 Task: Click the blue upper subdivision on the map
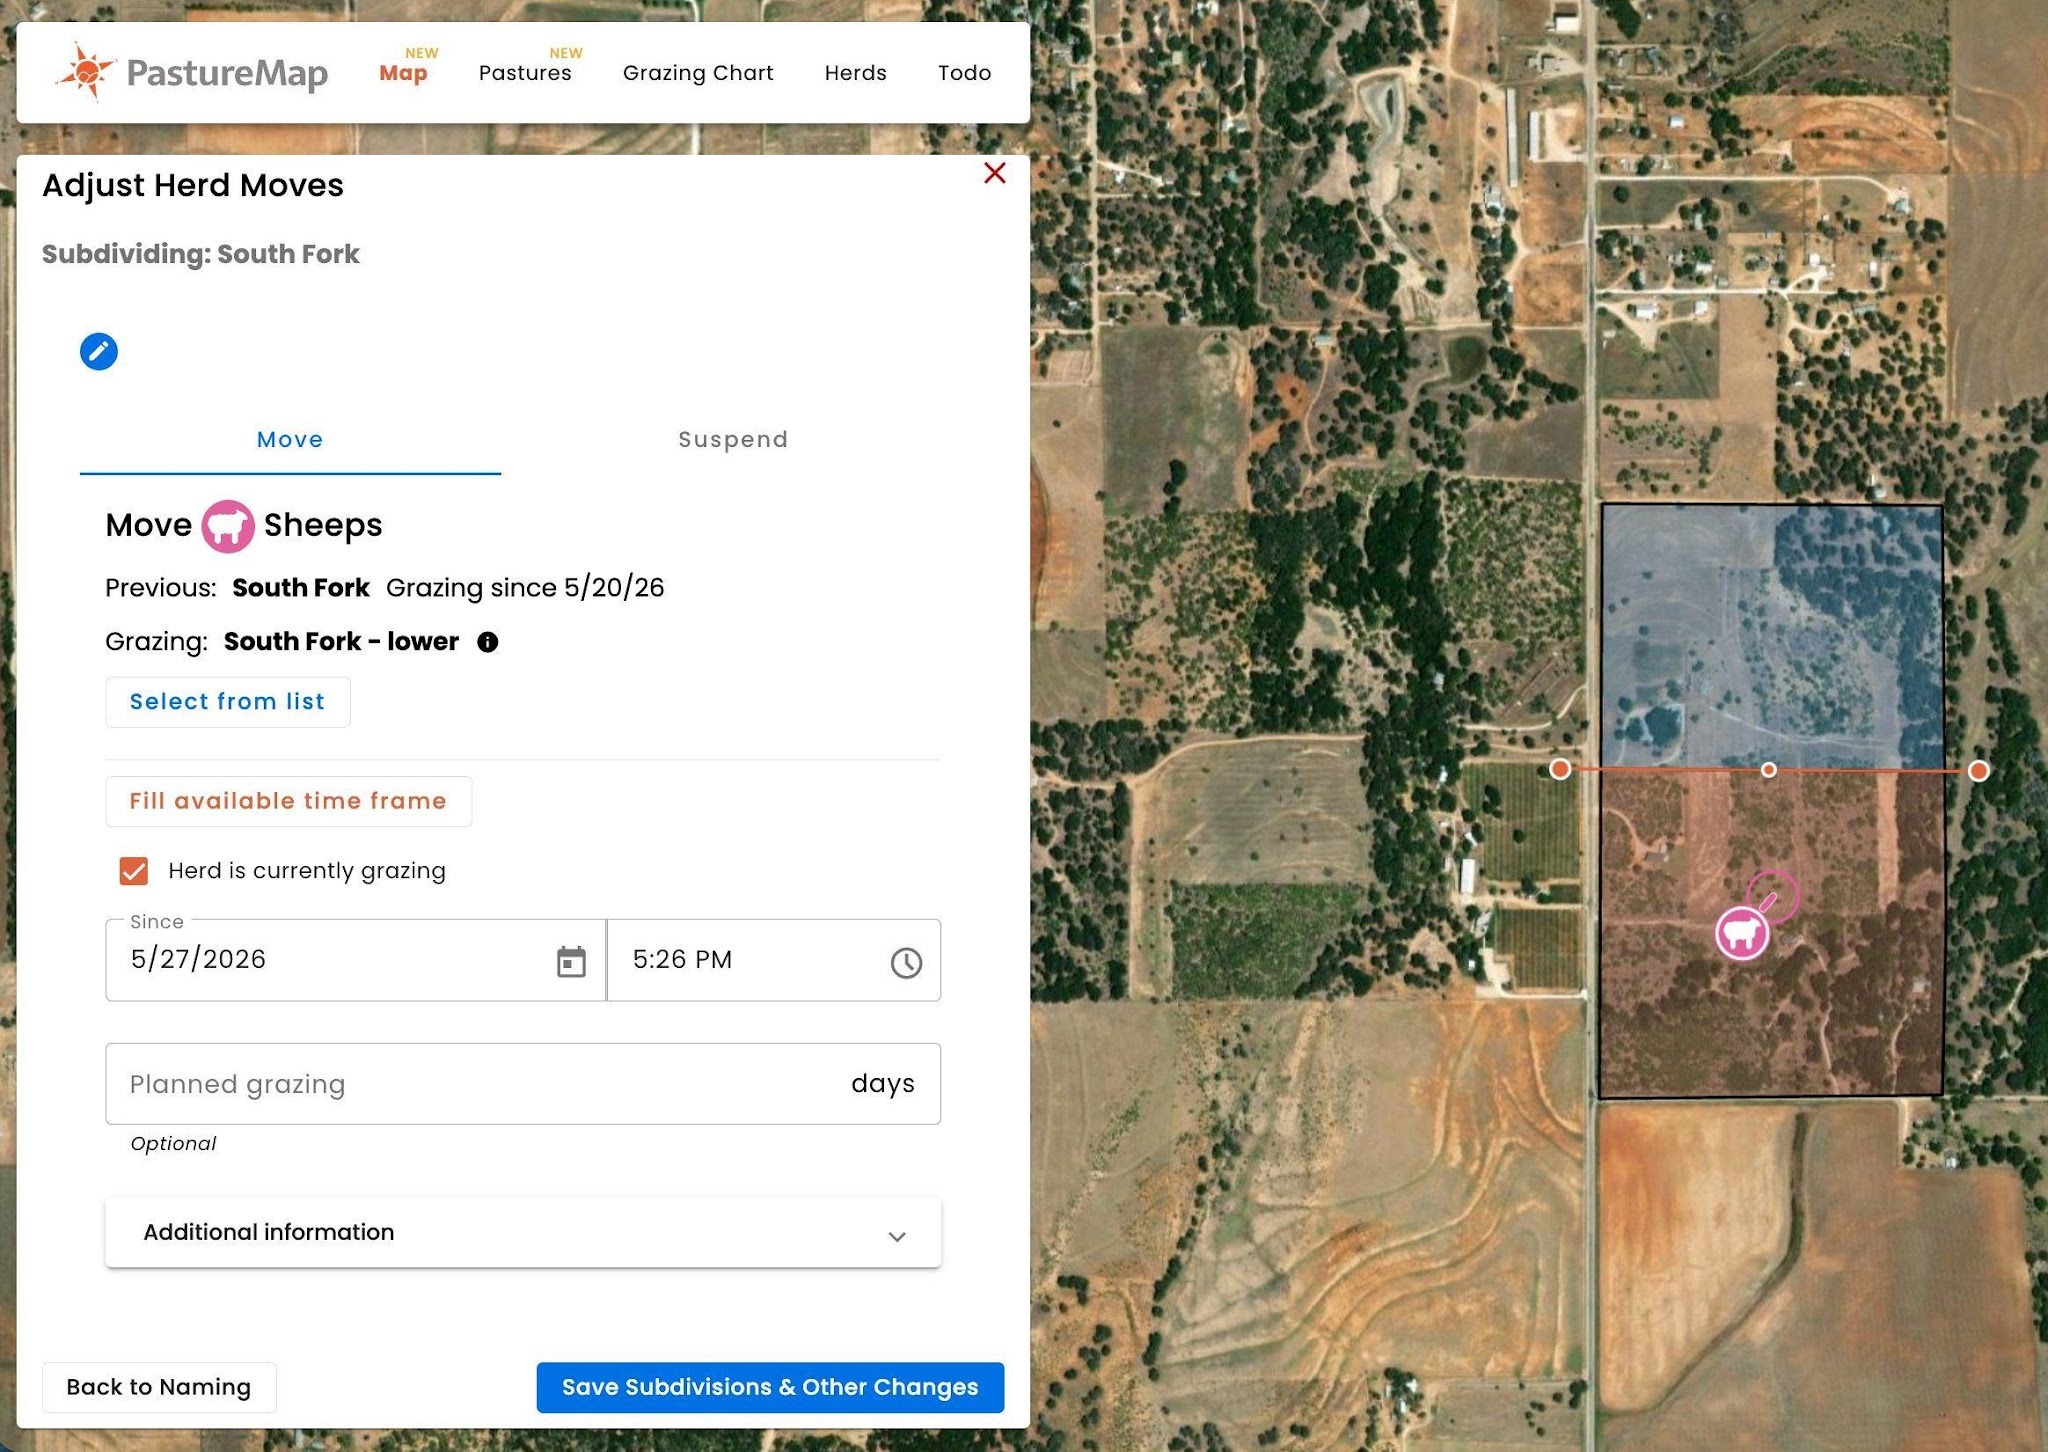[x=1771, y=636]
